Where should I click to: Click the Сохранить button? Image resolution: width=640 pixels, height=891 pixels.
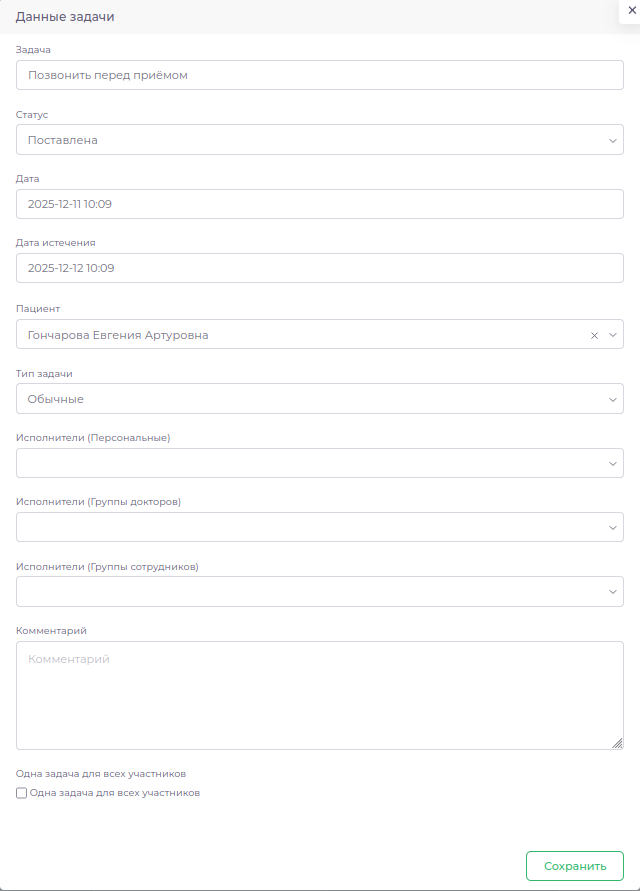click(x=574, y=866)
